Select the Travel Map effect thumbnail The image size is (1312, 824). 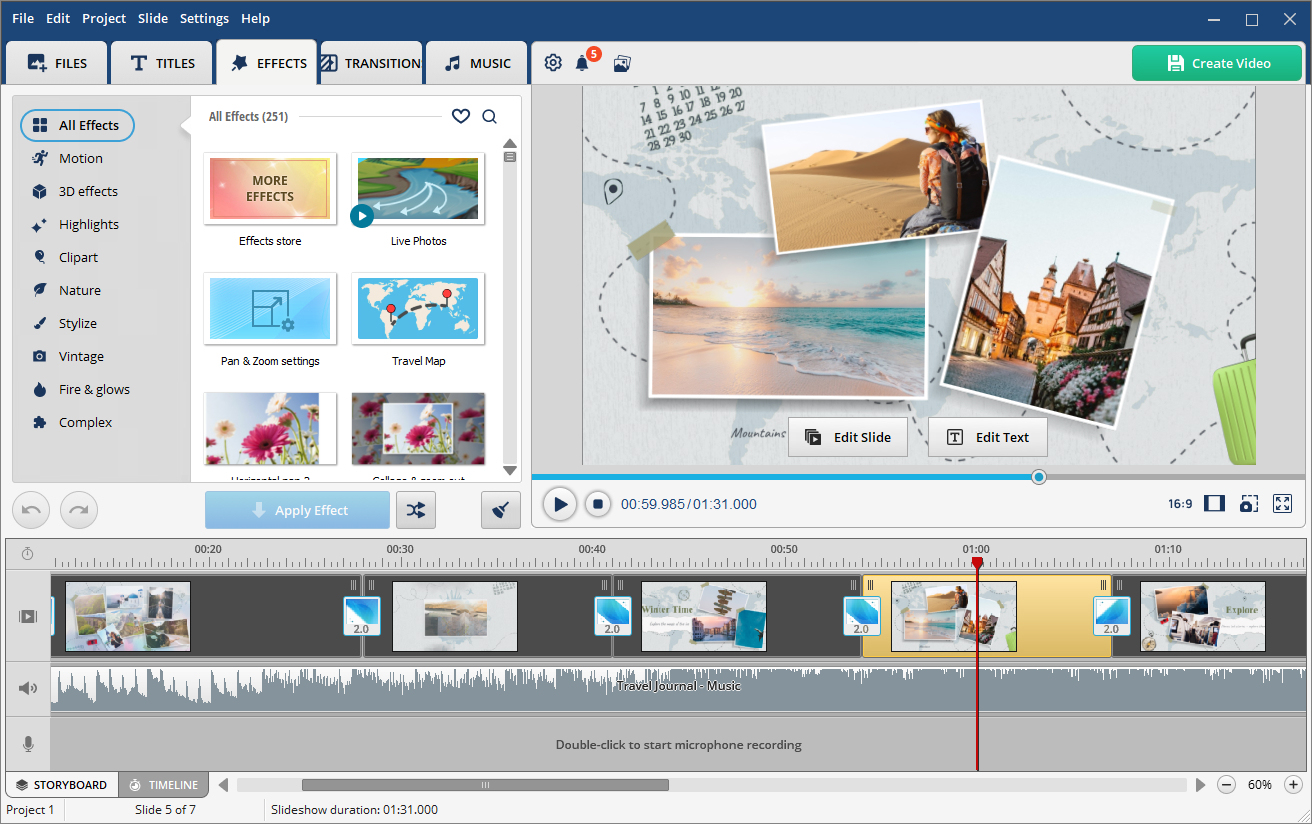point(418,309)
